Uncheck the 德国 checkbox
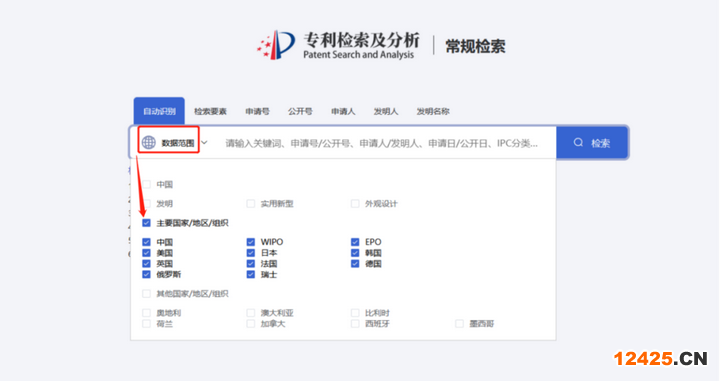 coord(355,263)
